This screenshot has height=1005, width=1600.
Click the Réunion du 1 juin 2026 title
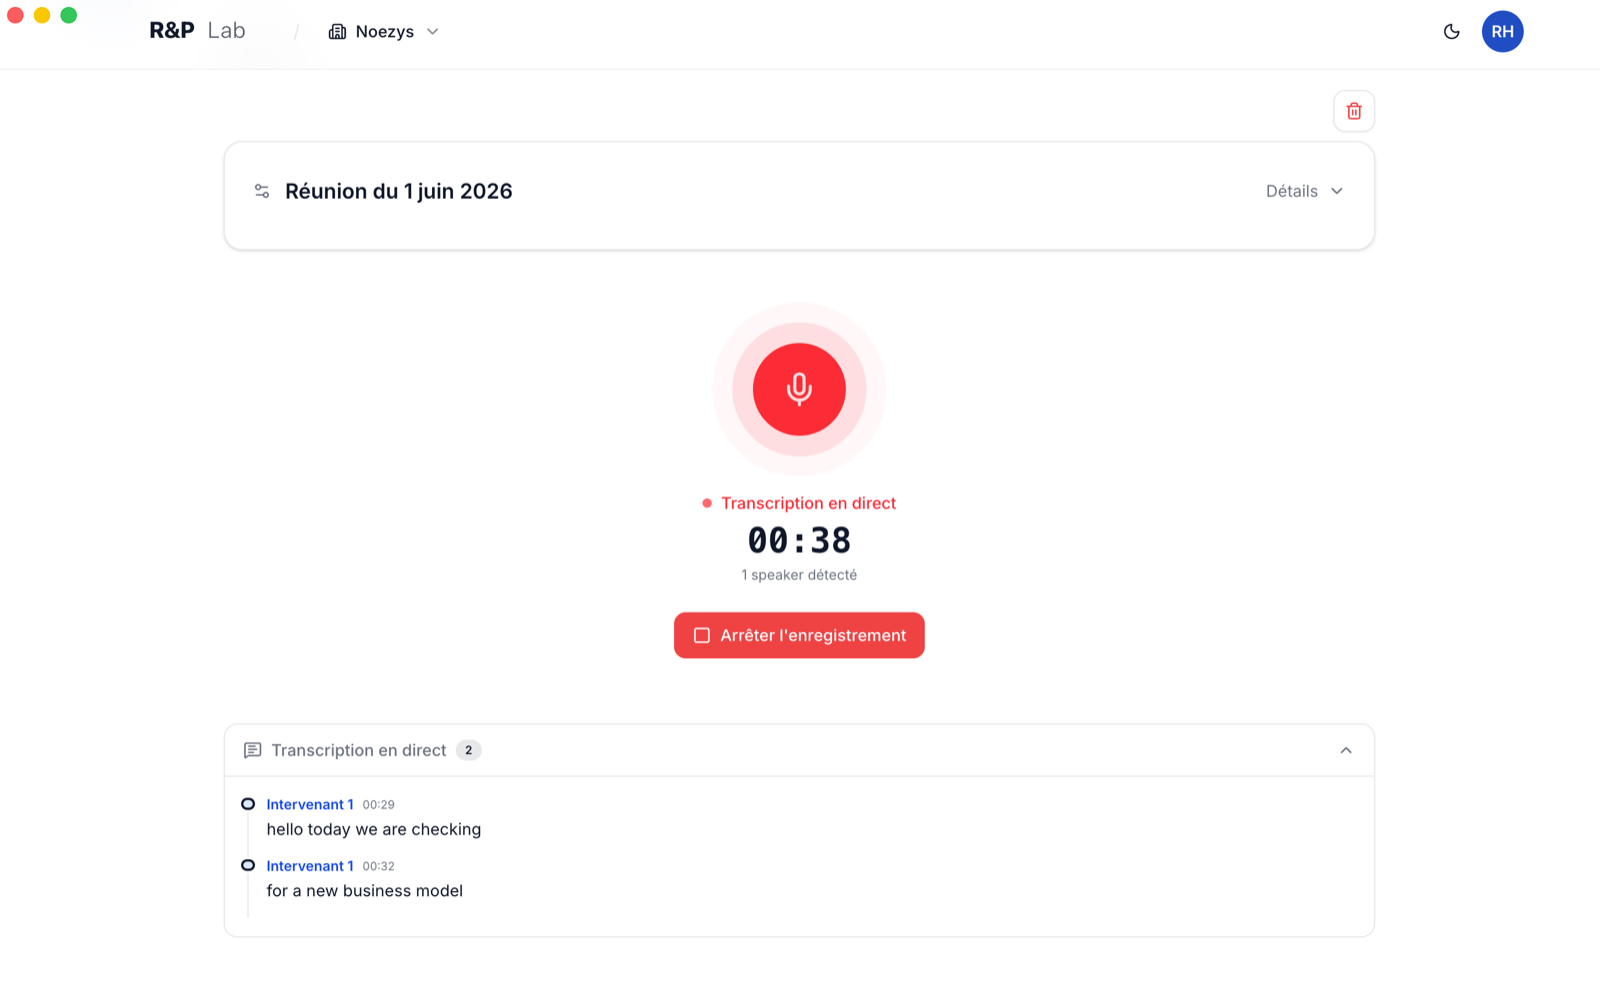[399, 191]
